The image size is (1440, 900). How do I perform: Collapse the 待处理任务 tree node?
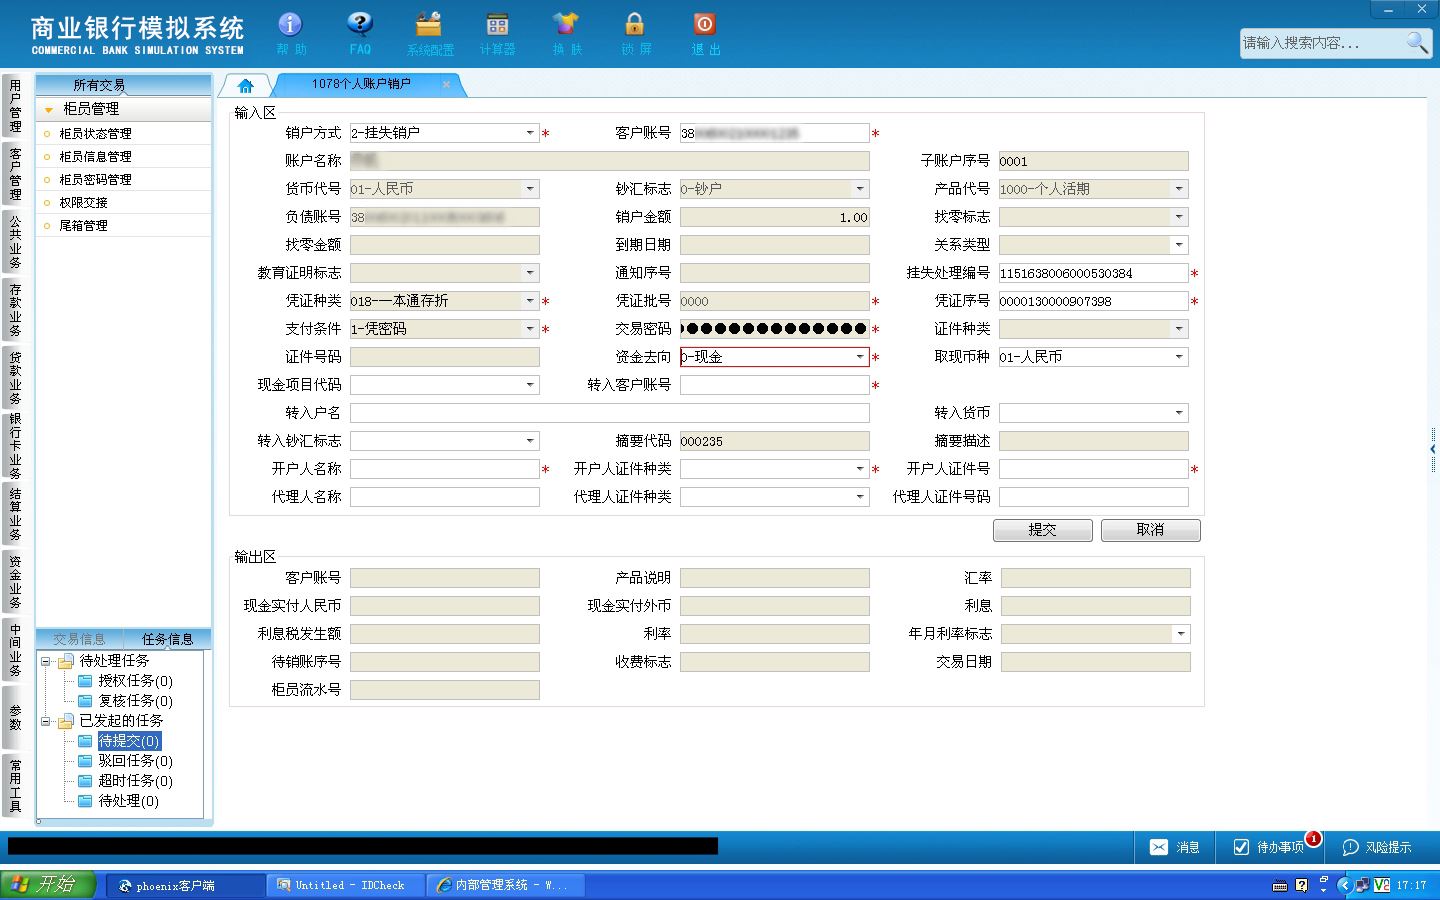pos(46,661)
